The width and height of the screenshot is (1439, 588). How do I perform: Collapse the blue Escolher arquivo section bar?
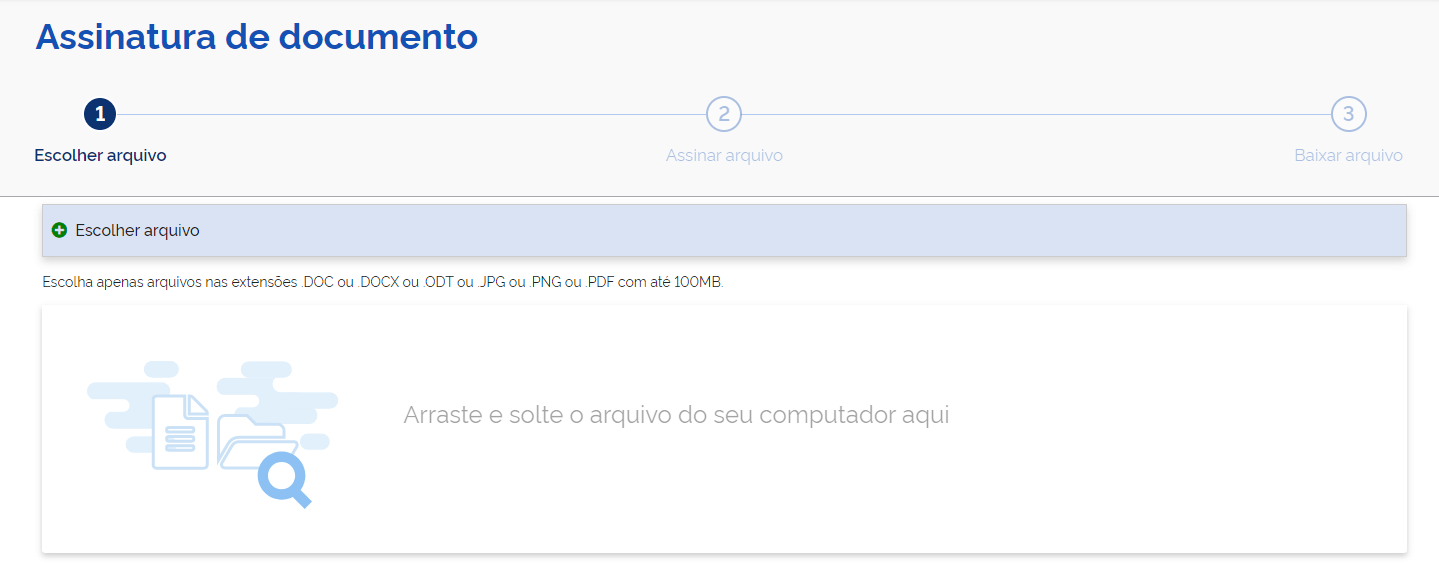tap(700, 230)
